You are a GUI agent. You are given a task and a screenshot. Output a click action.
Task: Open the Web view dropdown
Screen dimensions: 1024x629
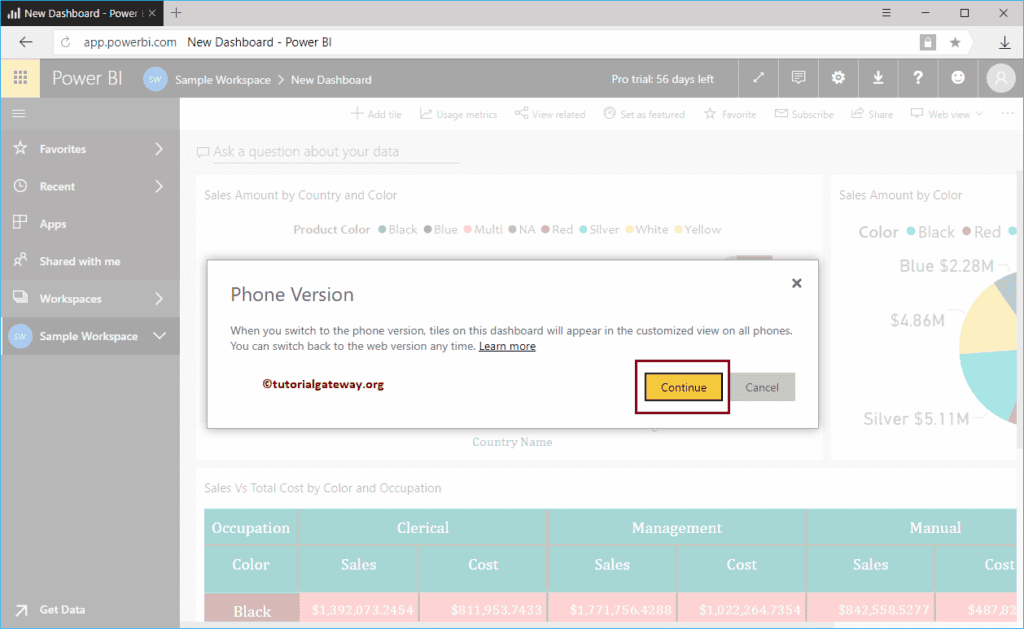[946, 114]
